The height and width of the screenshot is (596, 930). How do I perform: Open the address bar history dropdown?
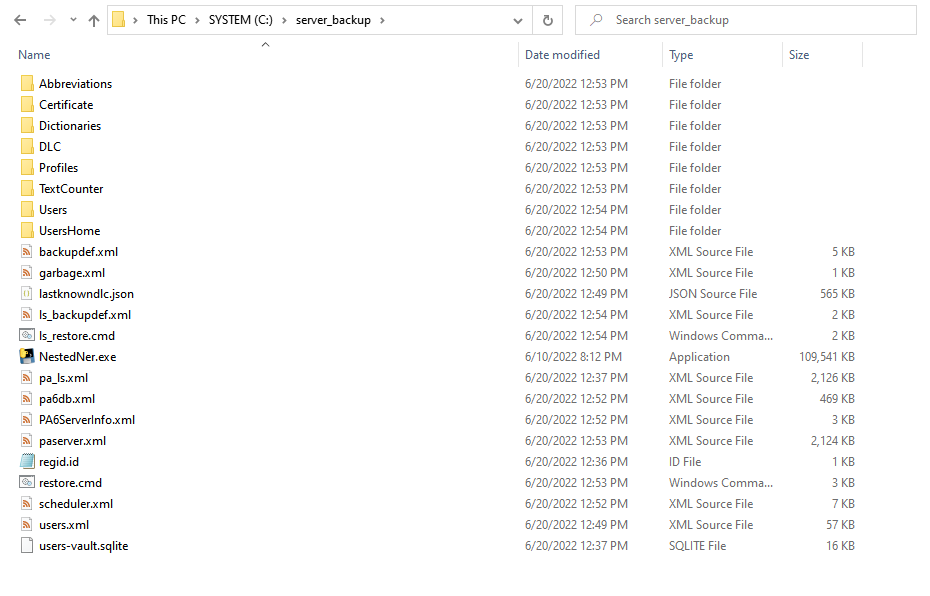tap(517, 19)
